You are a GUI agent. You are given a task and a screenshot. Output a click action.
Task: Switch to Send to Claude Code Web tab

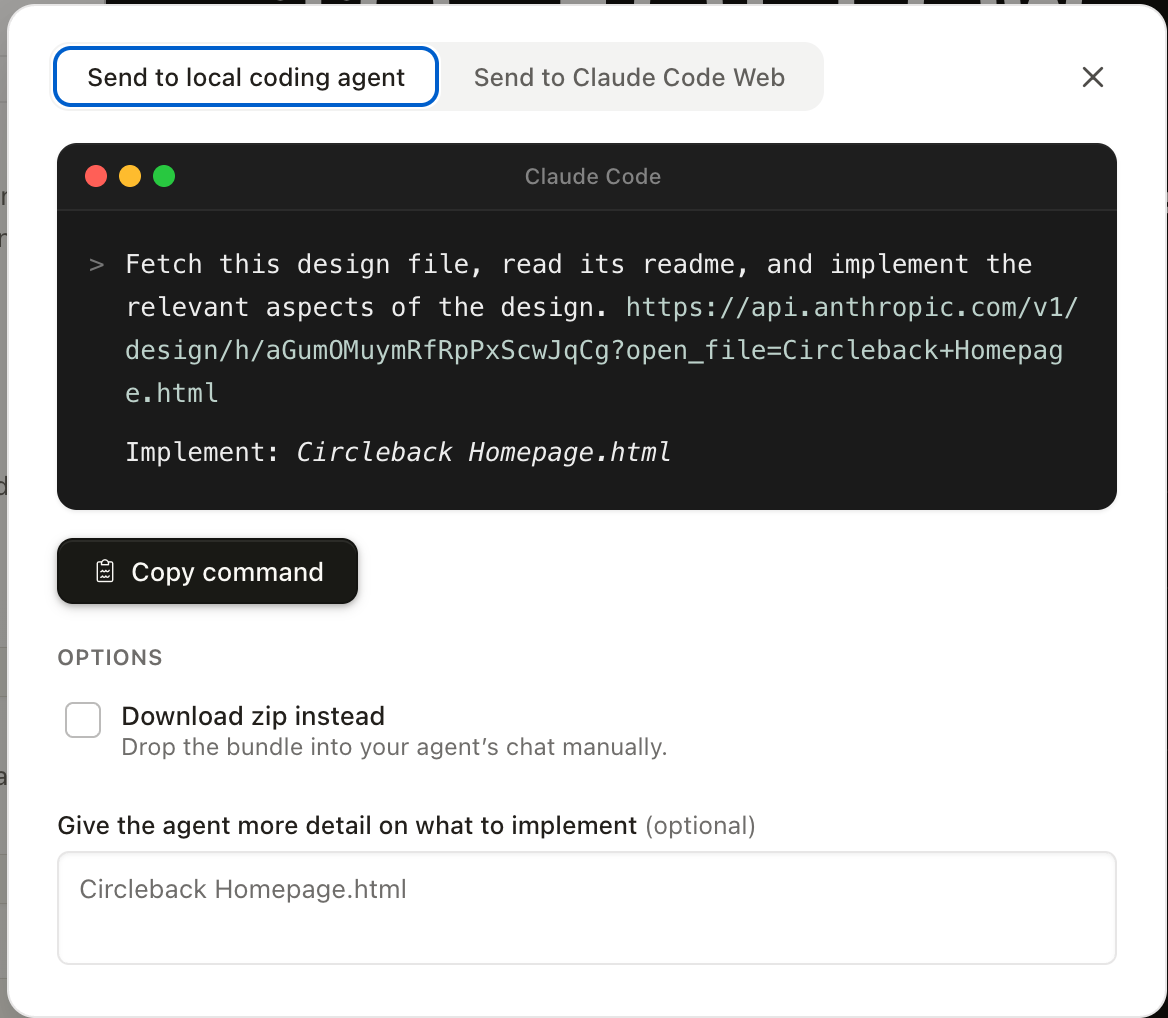tap(629, 77)
